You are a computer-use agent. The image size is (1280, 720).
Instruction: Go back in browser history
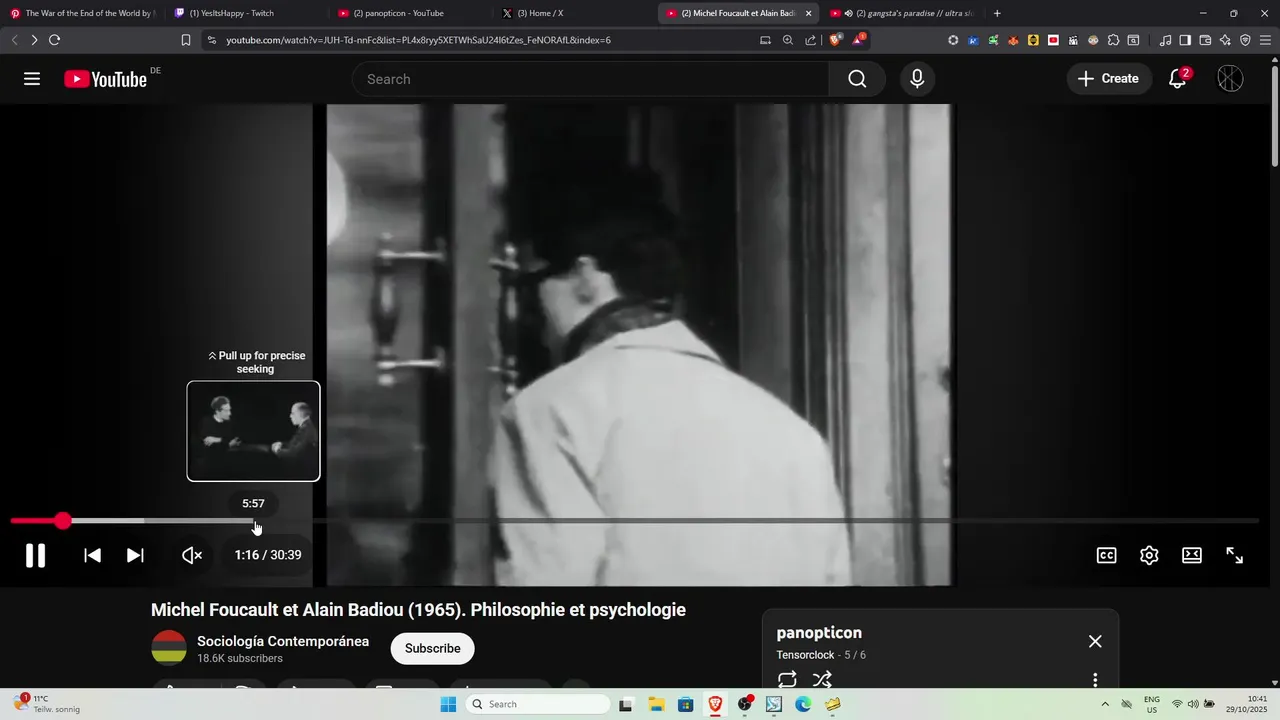point(14,40)
